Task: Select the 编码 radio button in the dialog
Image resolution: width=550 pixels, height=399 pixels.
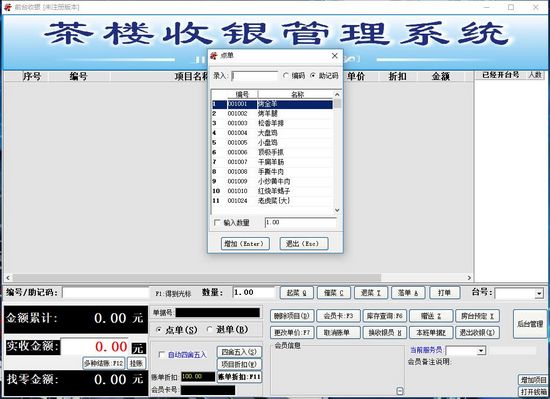Action: 286,75
